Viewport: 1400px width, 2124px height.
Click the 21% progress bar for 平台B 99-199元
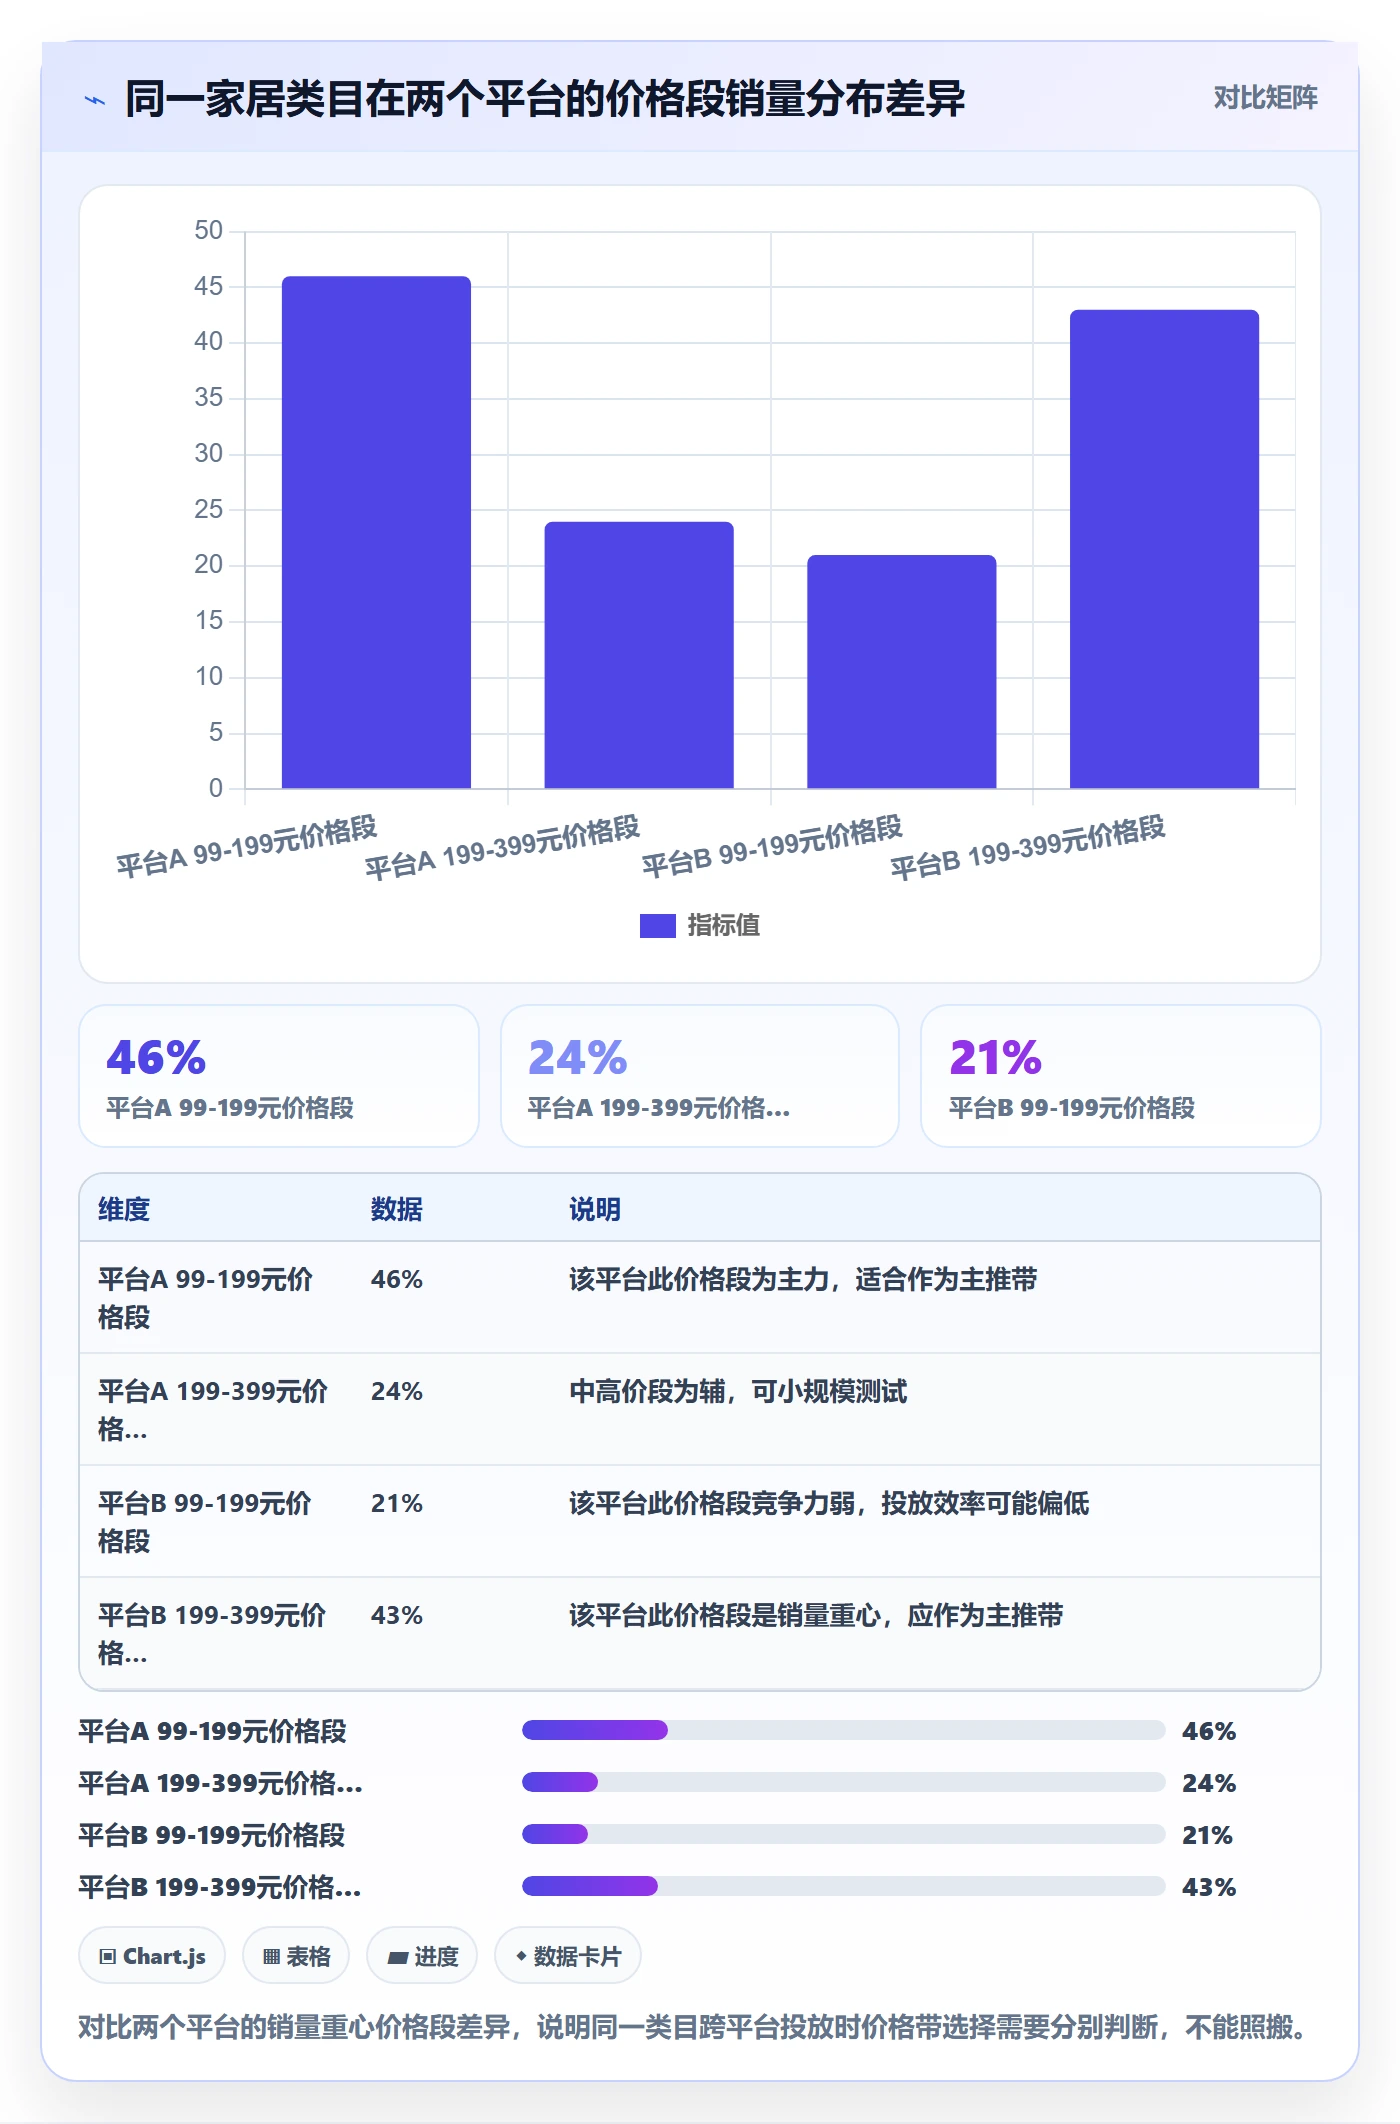pyautogui.click(x=843, y=1834)
